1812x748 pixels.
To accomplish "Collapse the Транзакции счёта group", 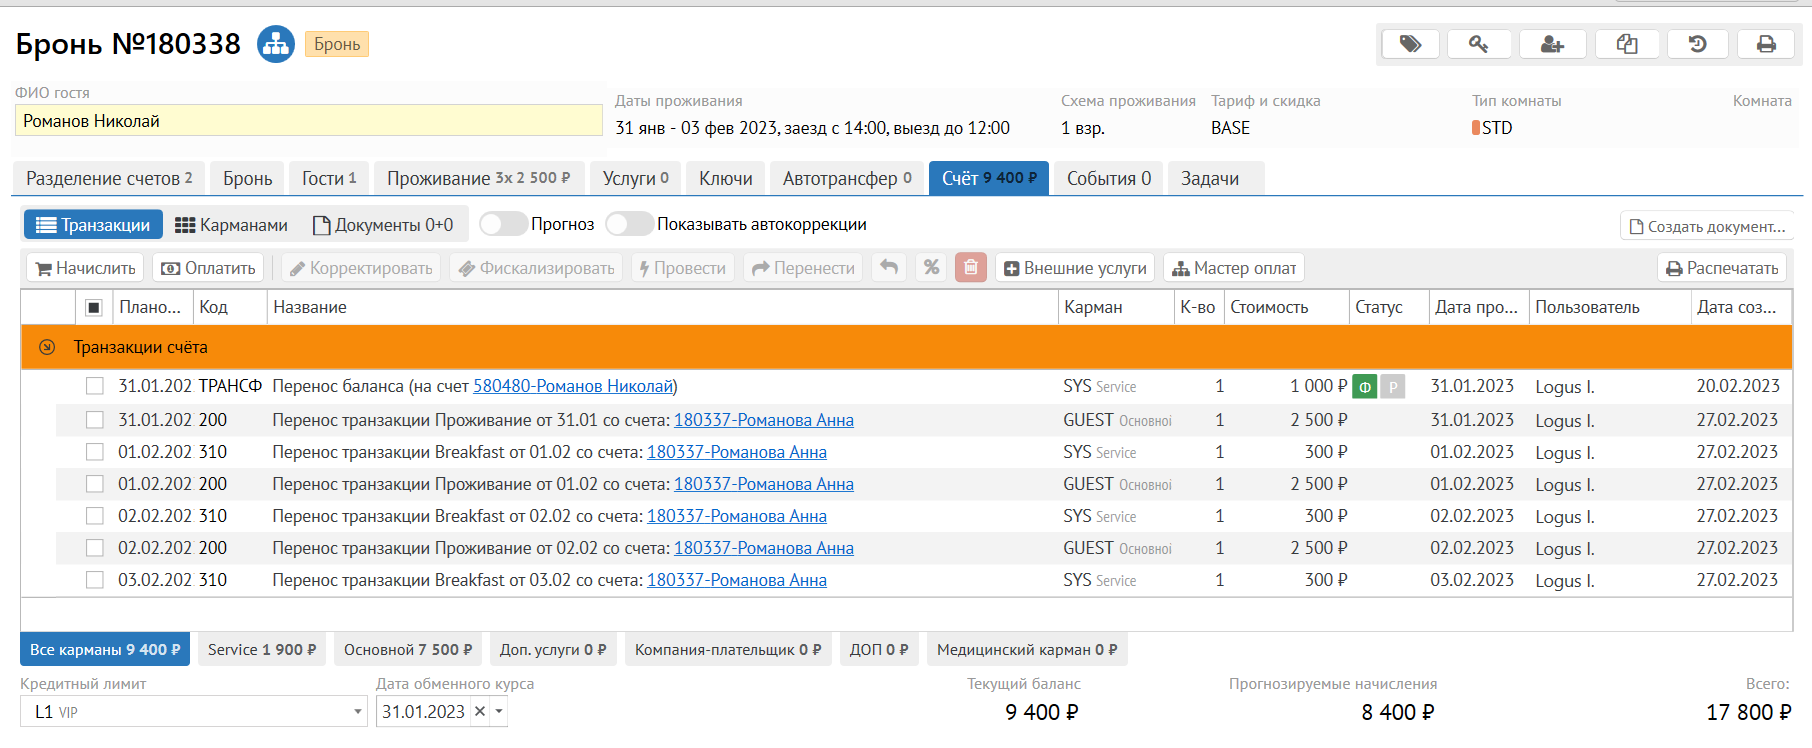I will (x=47, y=347).
